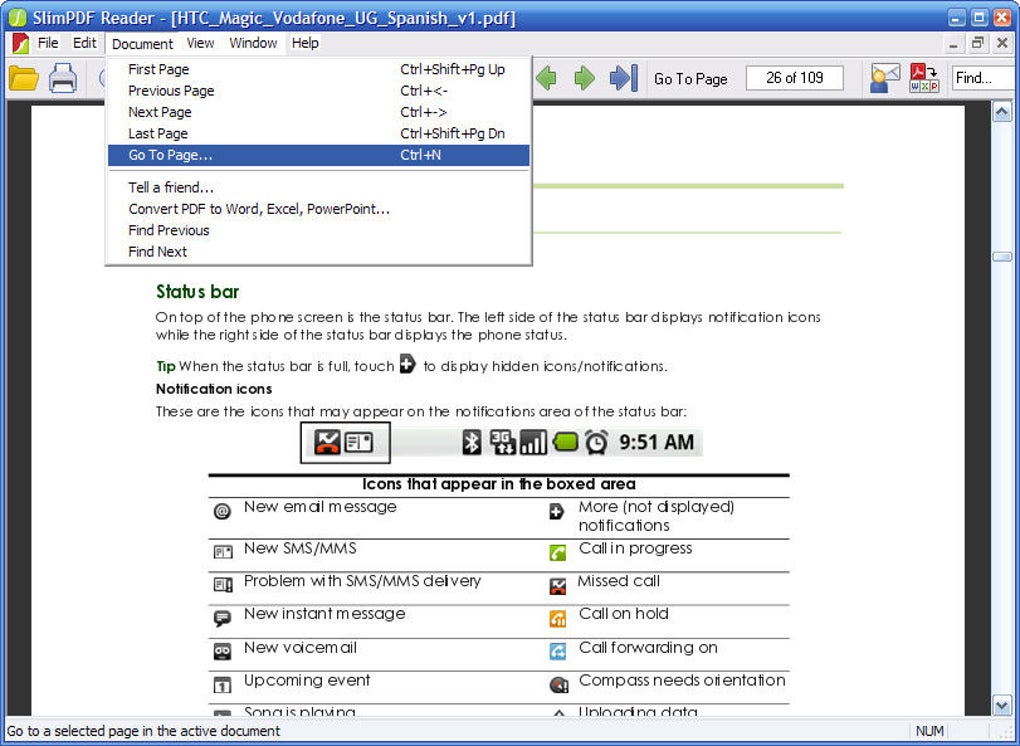
Task: Click 'New instant message' row text
Action: tap(325, 613)
